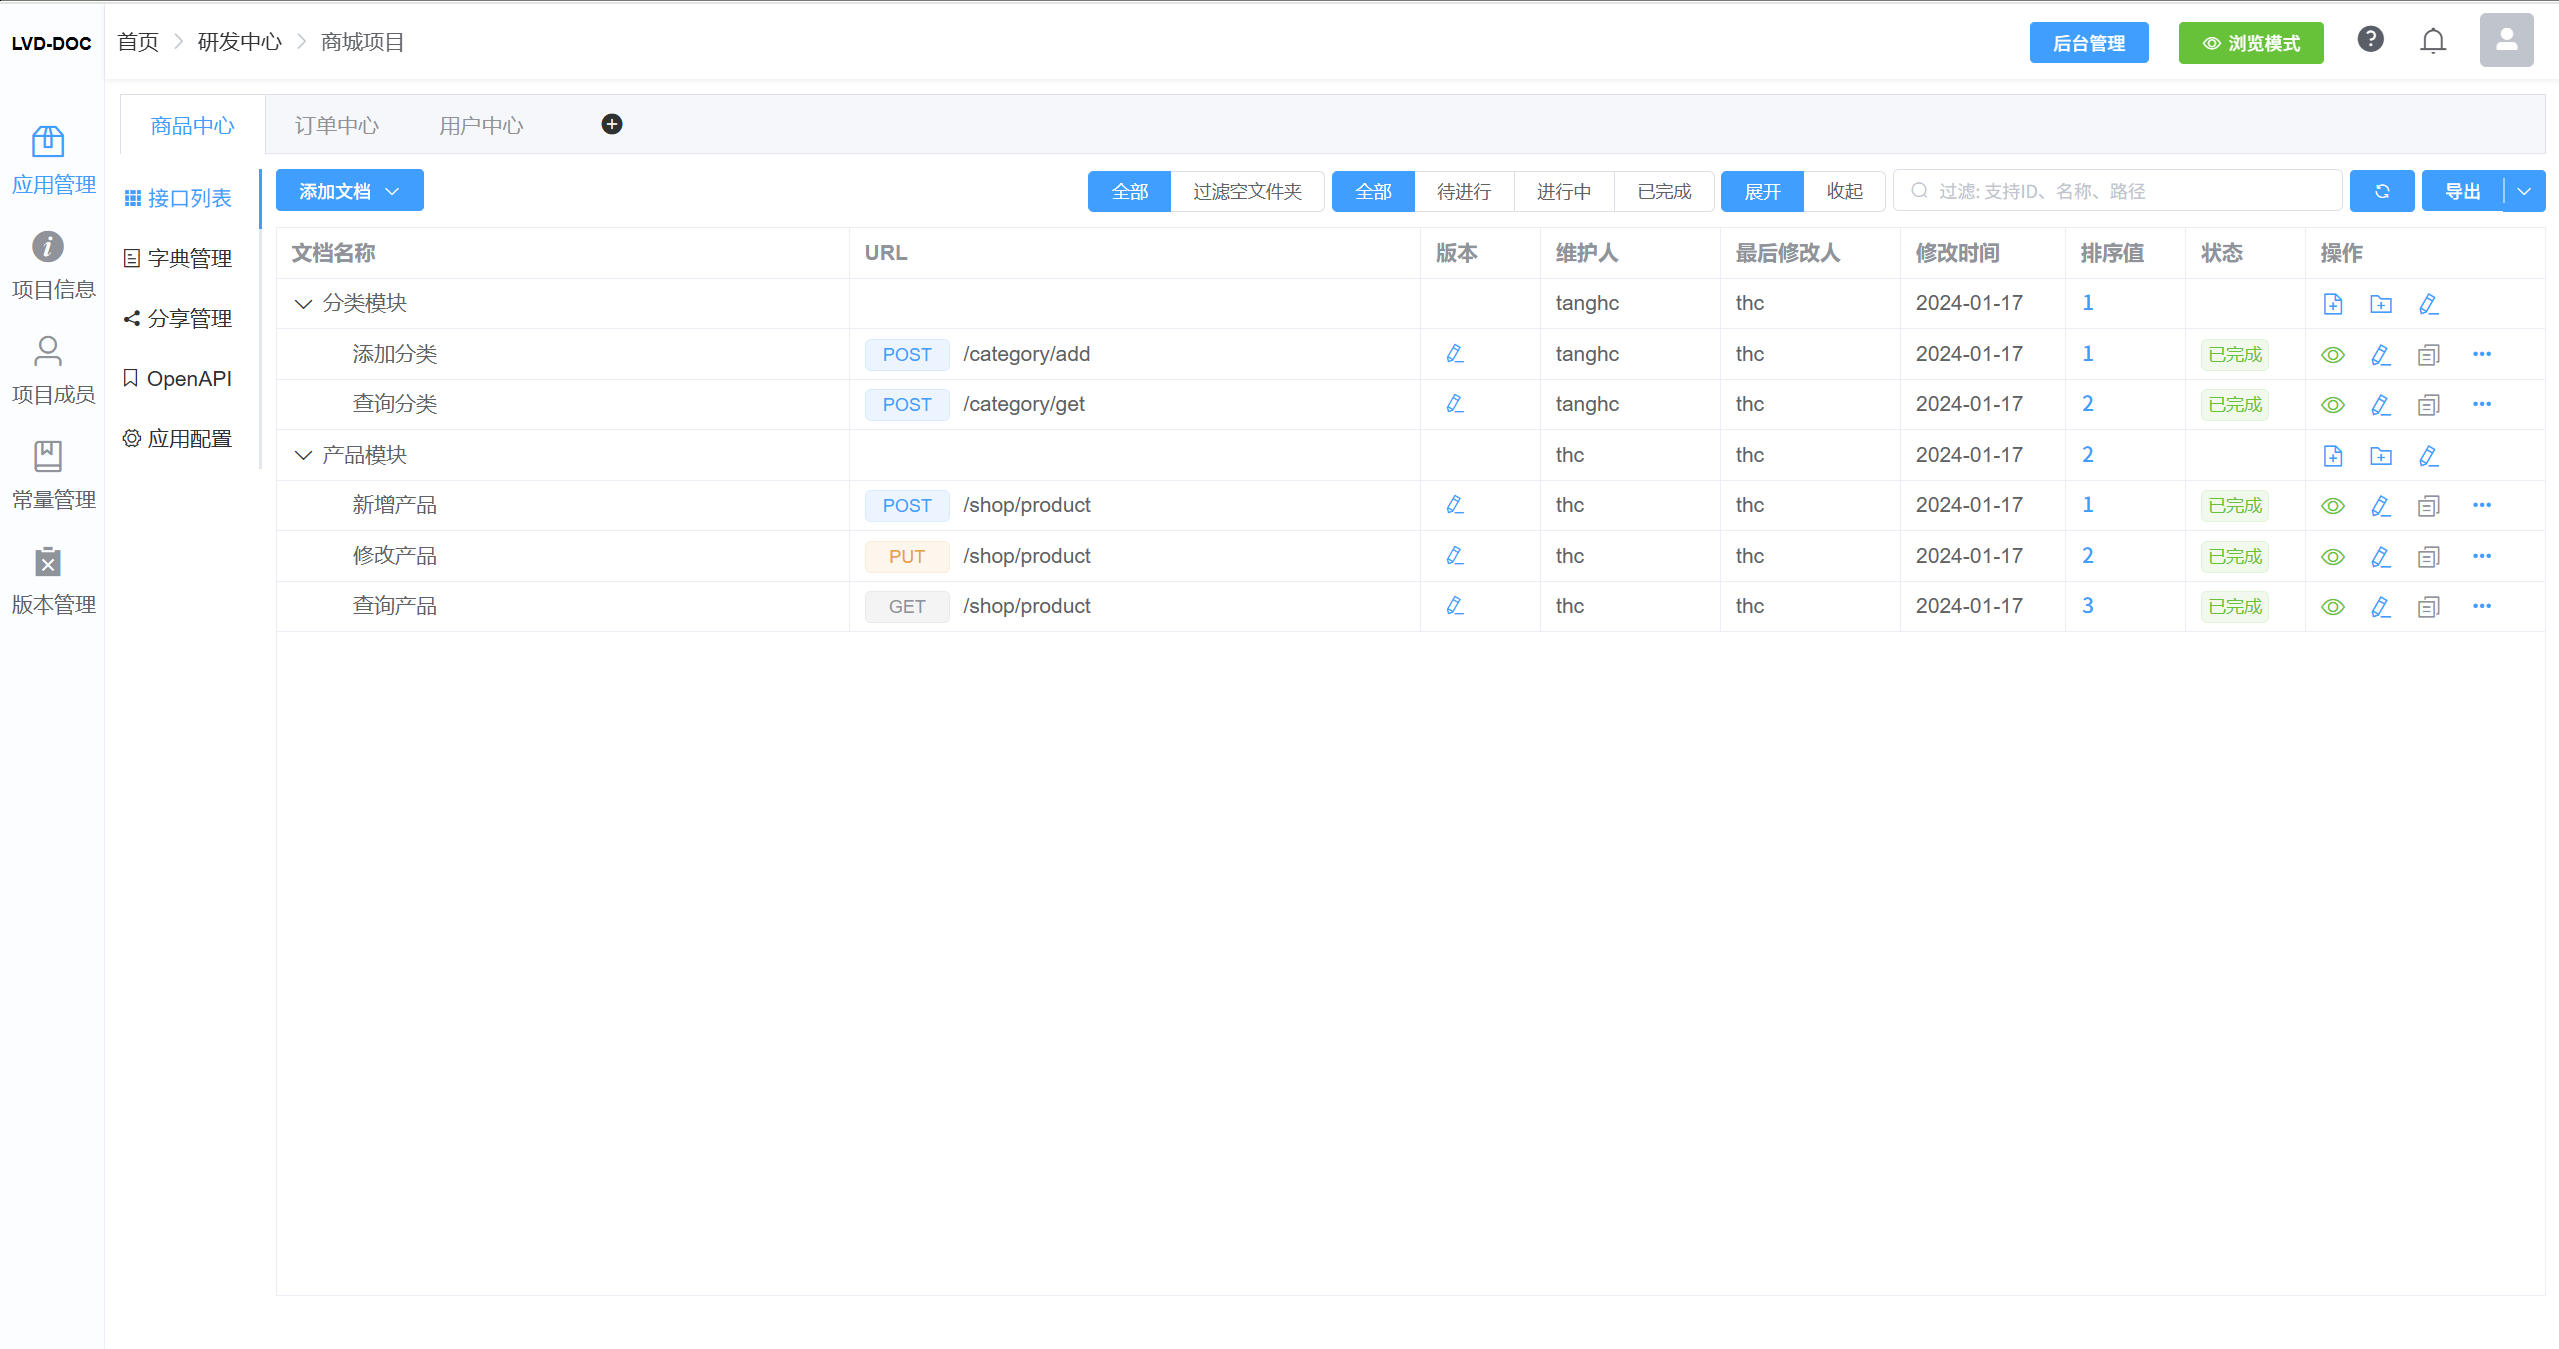Filter documents by 进行中 status
2559x1349 pixels.
click(x=1563, y=191)
